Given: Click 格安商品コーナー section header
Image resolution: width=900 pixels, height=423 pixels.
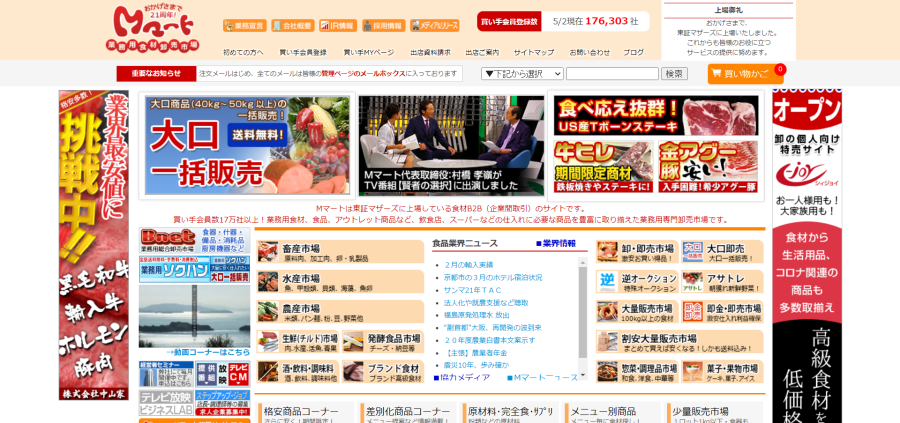Looking at the screenshot, I should click(301, 411).
